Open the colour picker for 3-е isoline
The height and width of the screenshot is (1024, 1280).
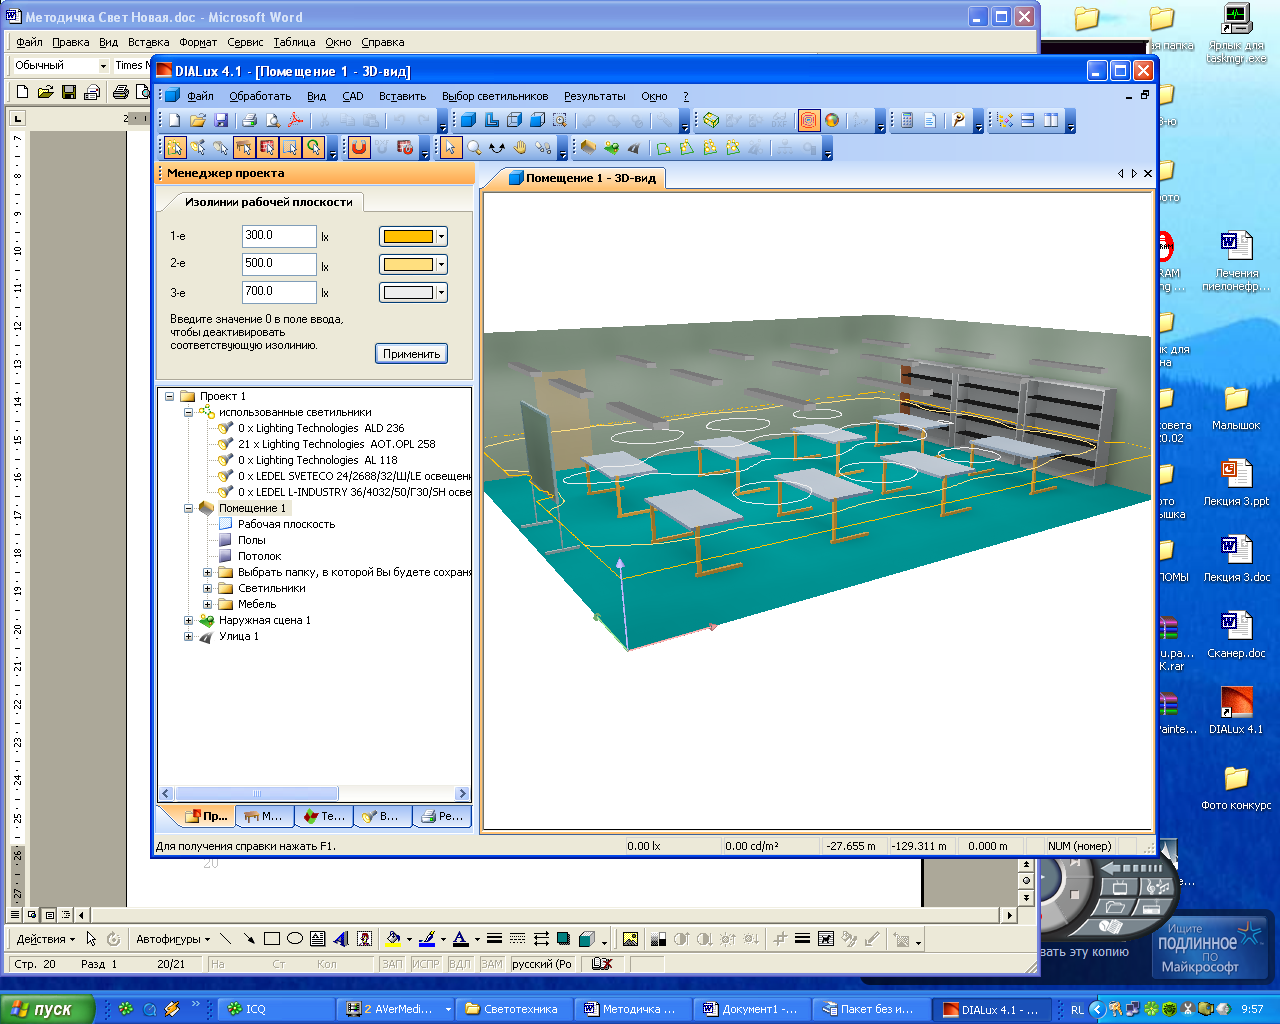click(x=413, y=293)
